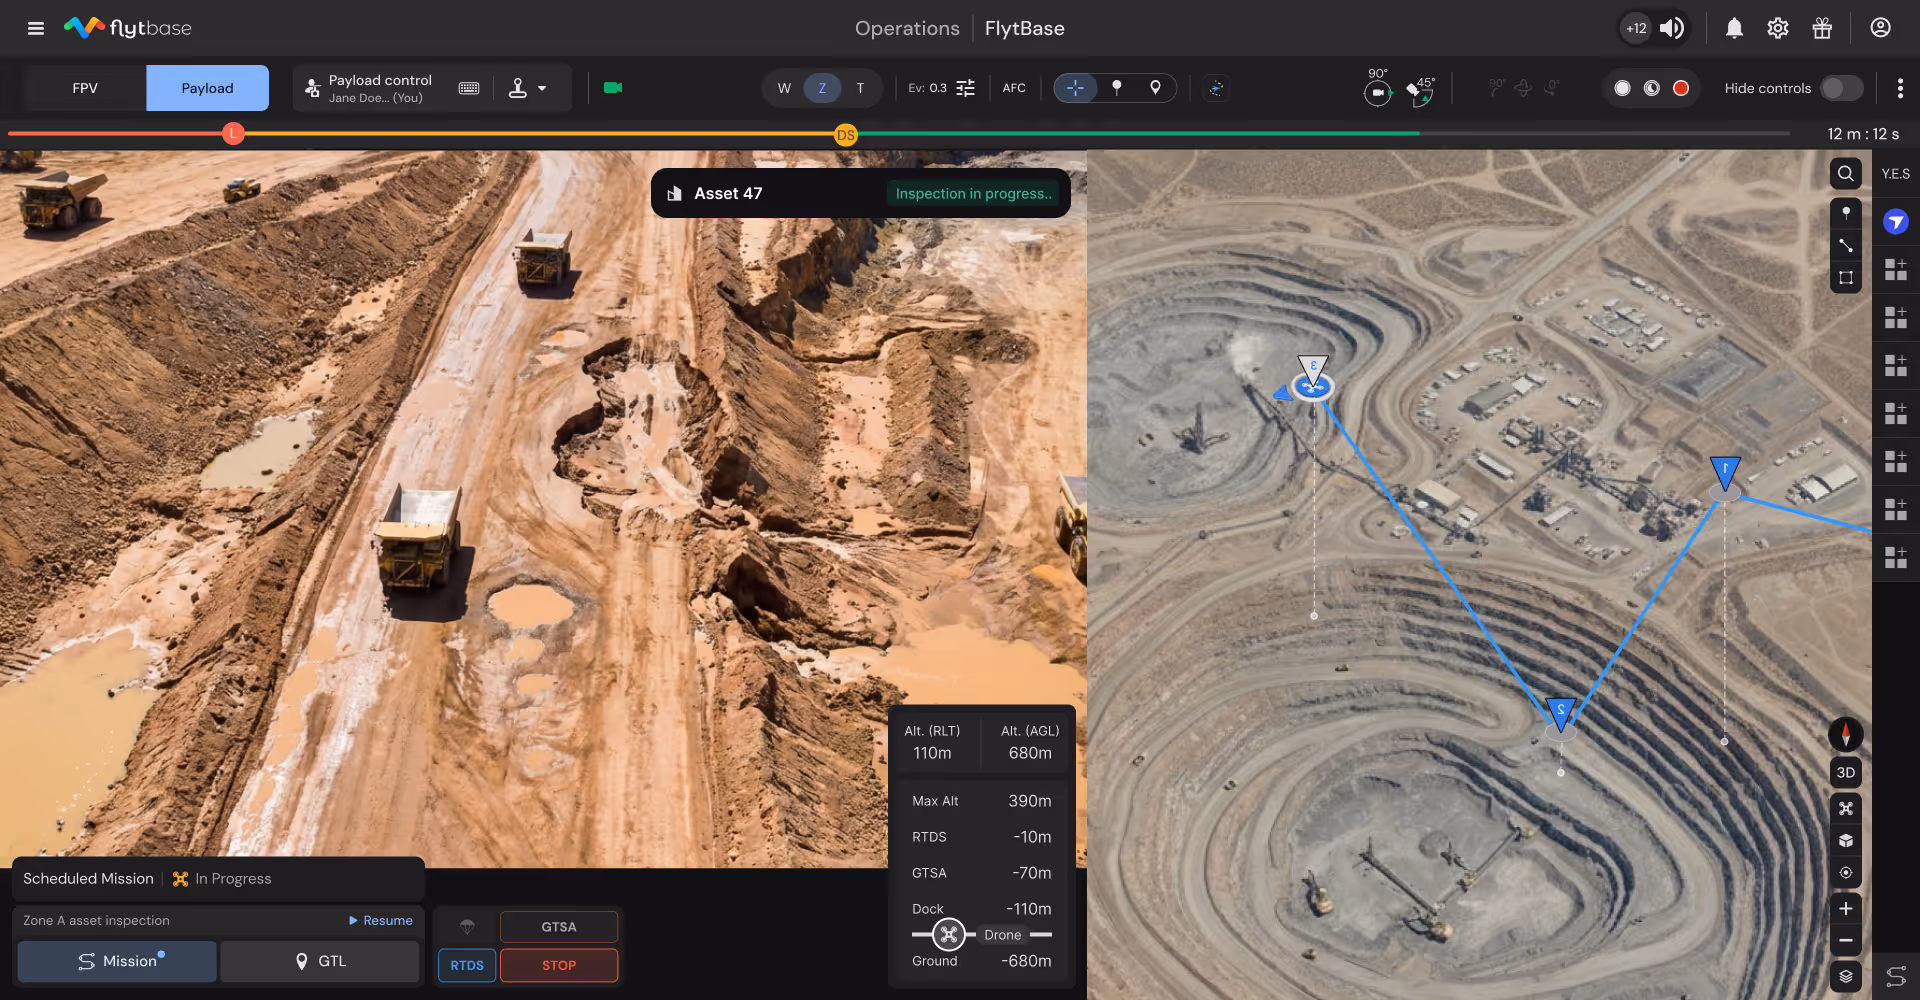Screen dimensions: 1920x1000
Task: Open the notifications bell
Action: [1734, 28]
